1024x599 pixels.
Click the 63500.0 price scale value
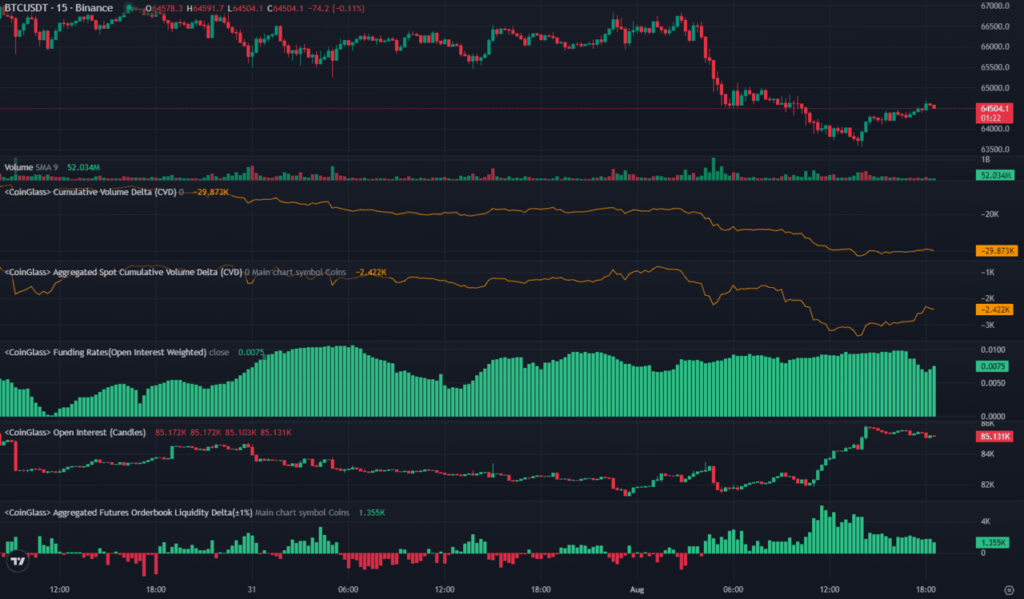pyautogui.click(x=995, y=150)
